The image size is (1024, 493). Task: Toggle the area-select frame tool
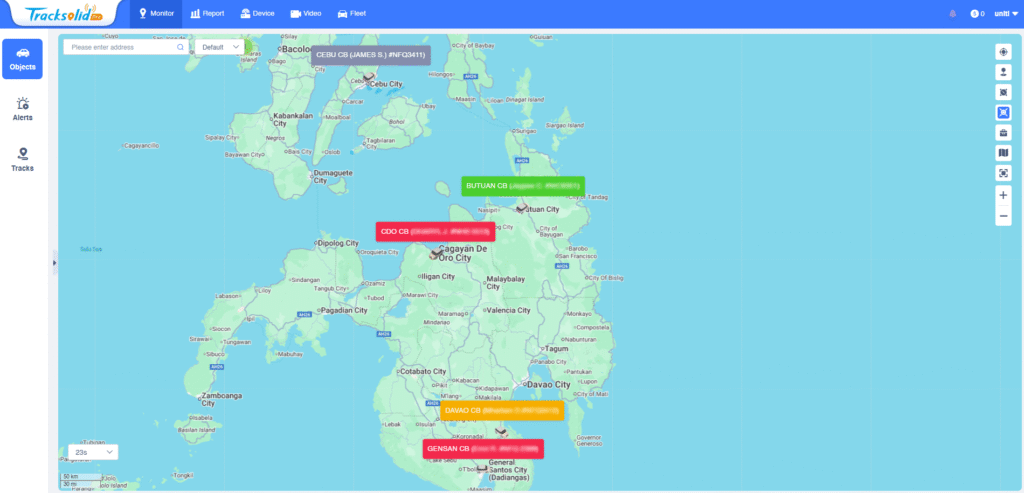[1003, 92]
